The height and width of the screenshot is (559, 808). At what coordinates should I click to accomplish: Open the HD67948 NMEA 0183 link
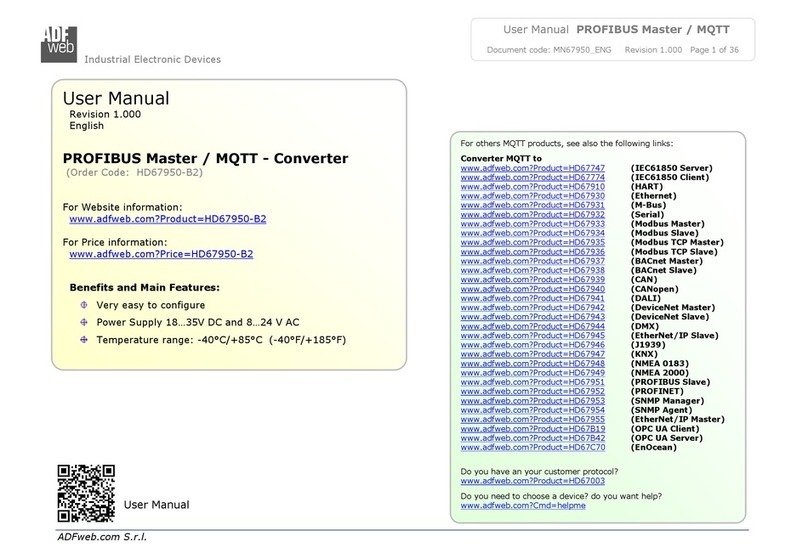click(x=533, y=364)
